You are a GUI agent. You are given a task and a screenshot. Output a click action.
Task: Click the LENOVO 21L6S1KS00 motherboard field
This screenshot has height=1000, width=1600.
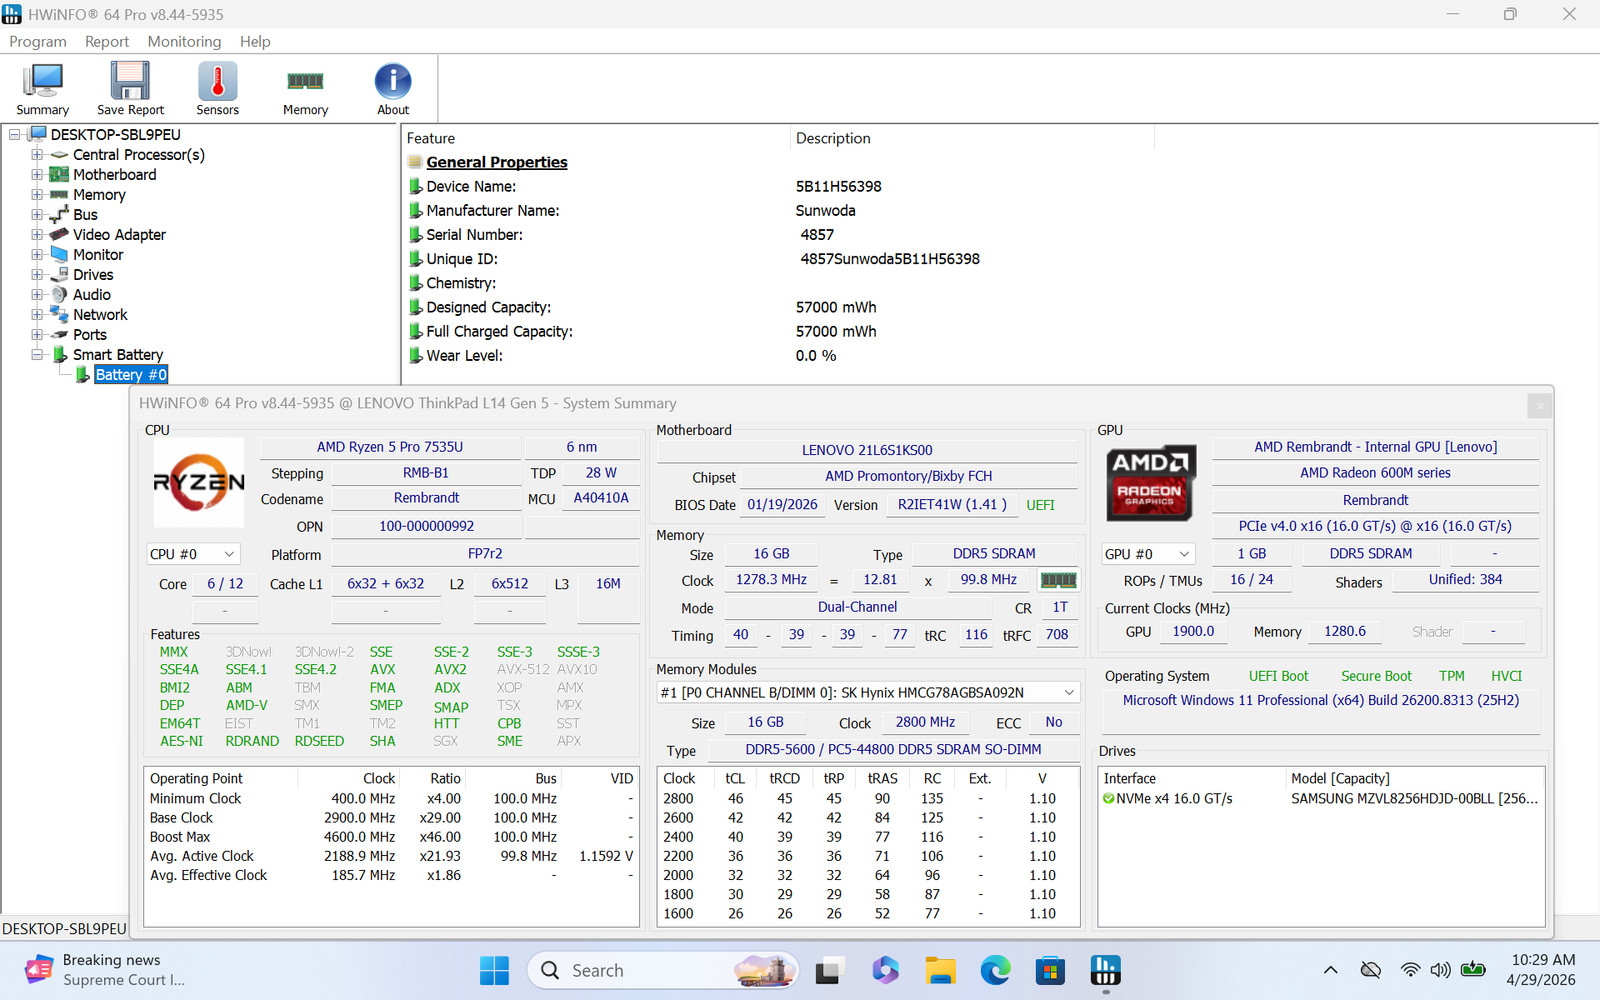tap(867, 450)
